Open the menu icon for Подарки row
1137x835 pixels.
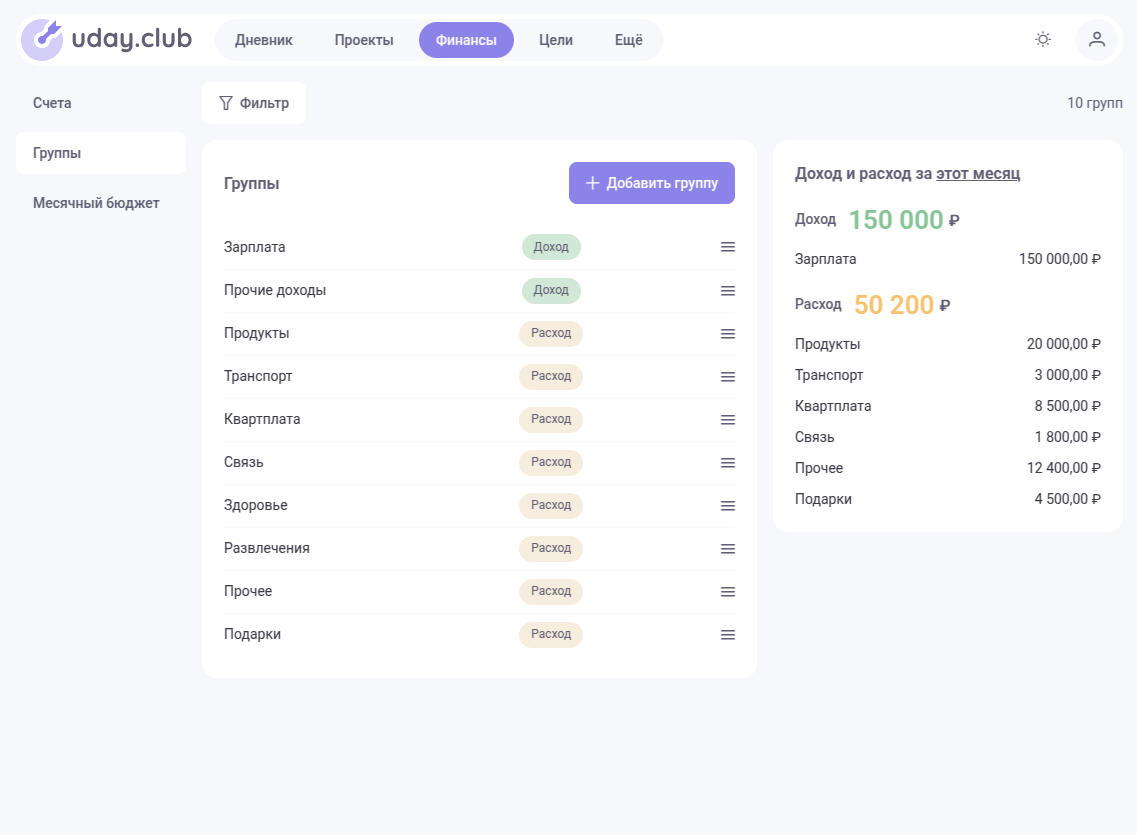(x=728, y=634)
